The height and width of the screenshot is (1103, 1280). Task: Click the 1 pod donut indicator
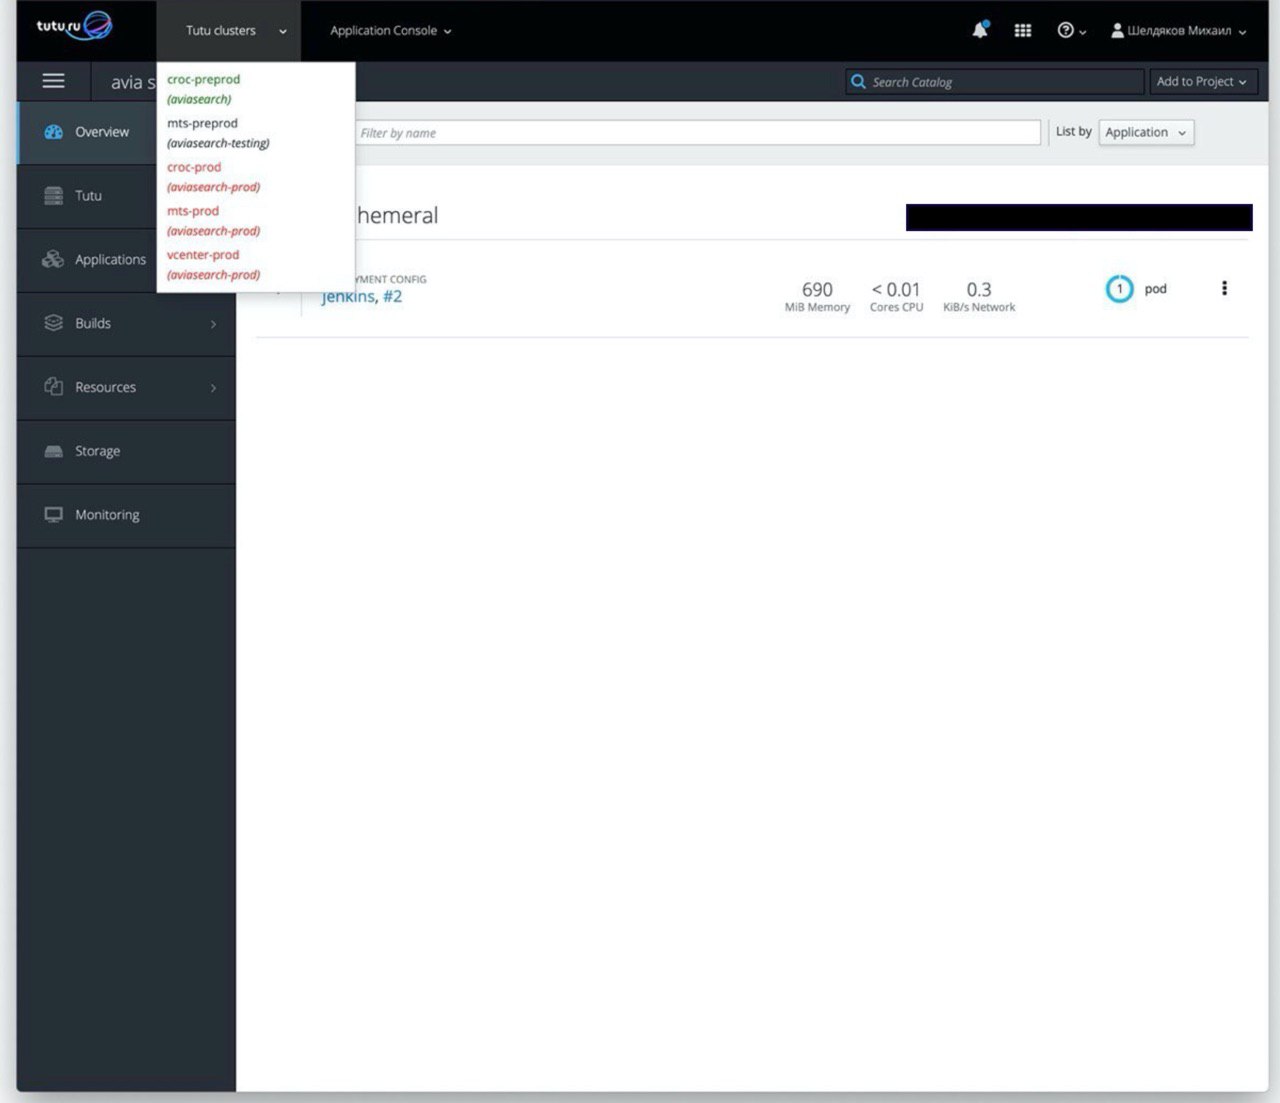click(1119, 289)
